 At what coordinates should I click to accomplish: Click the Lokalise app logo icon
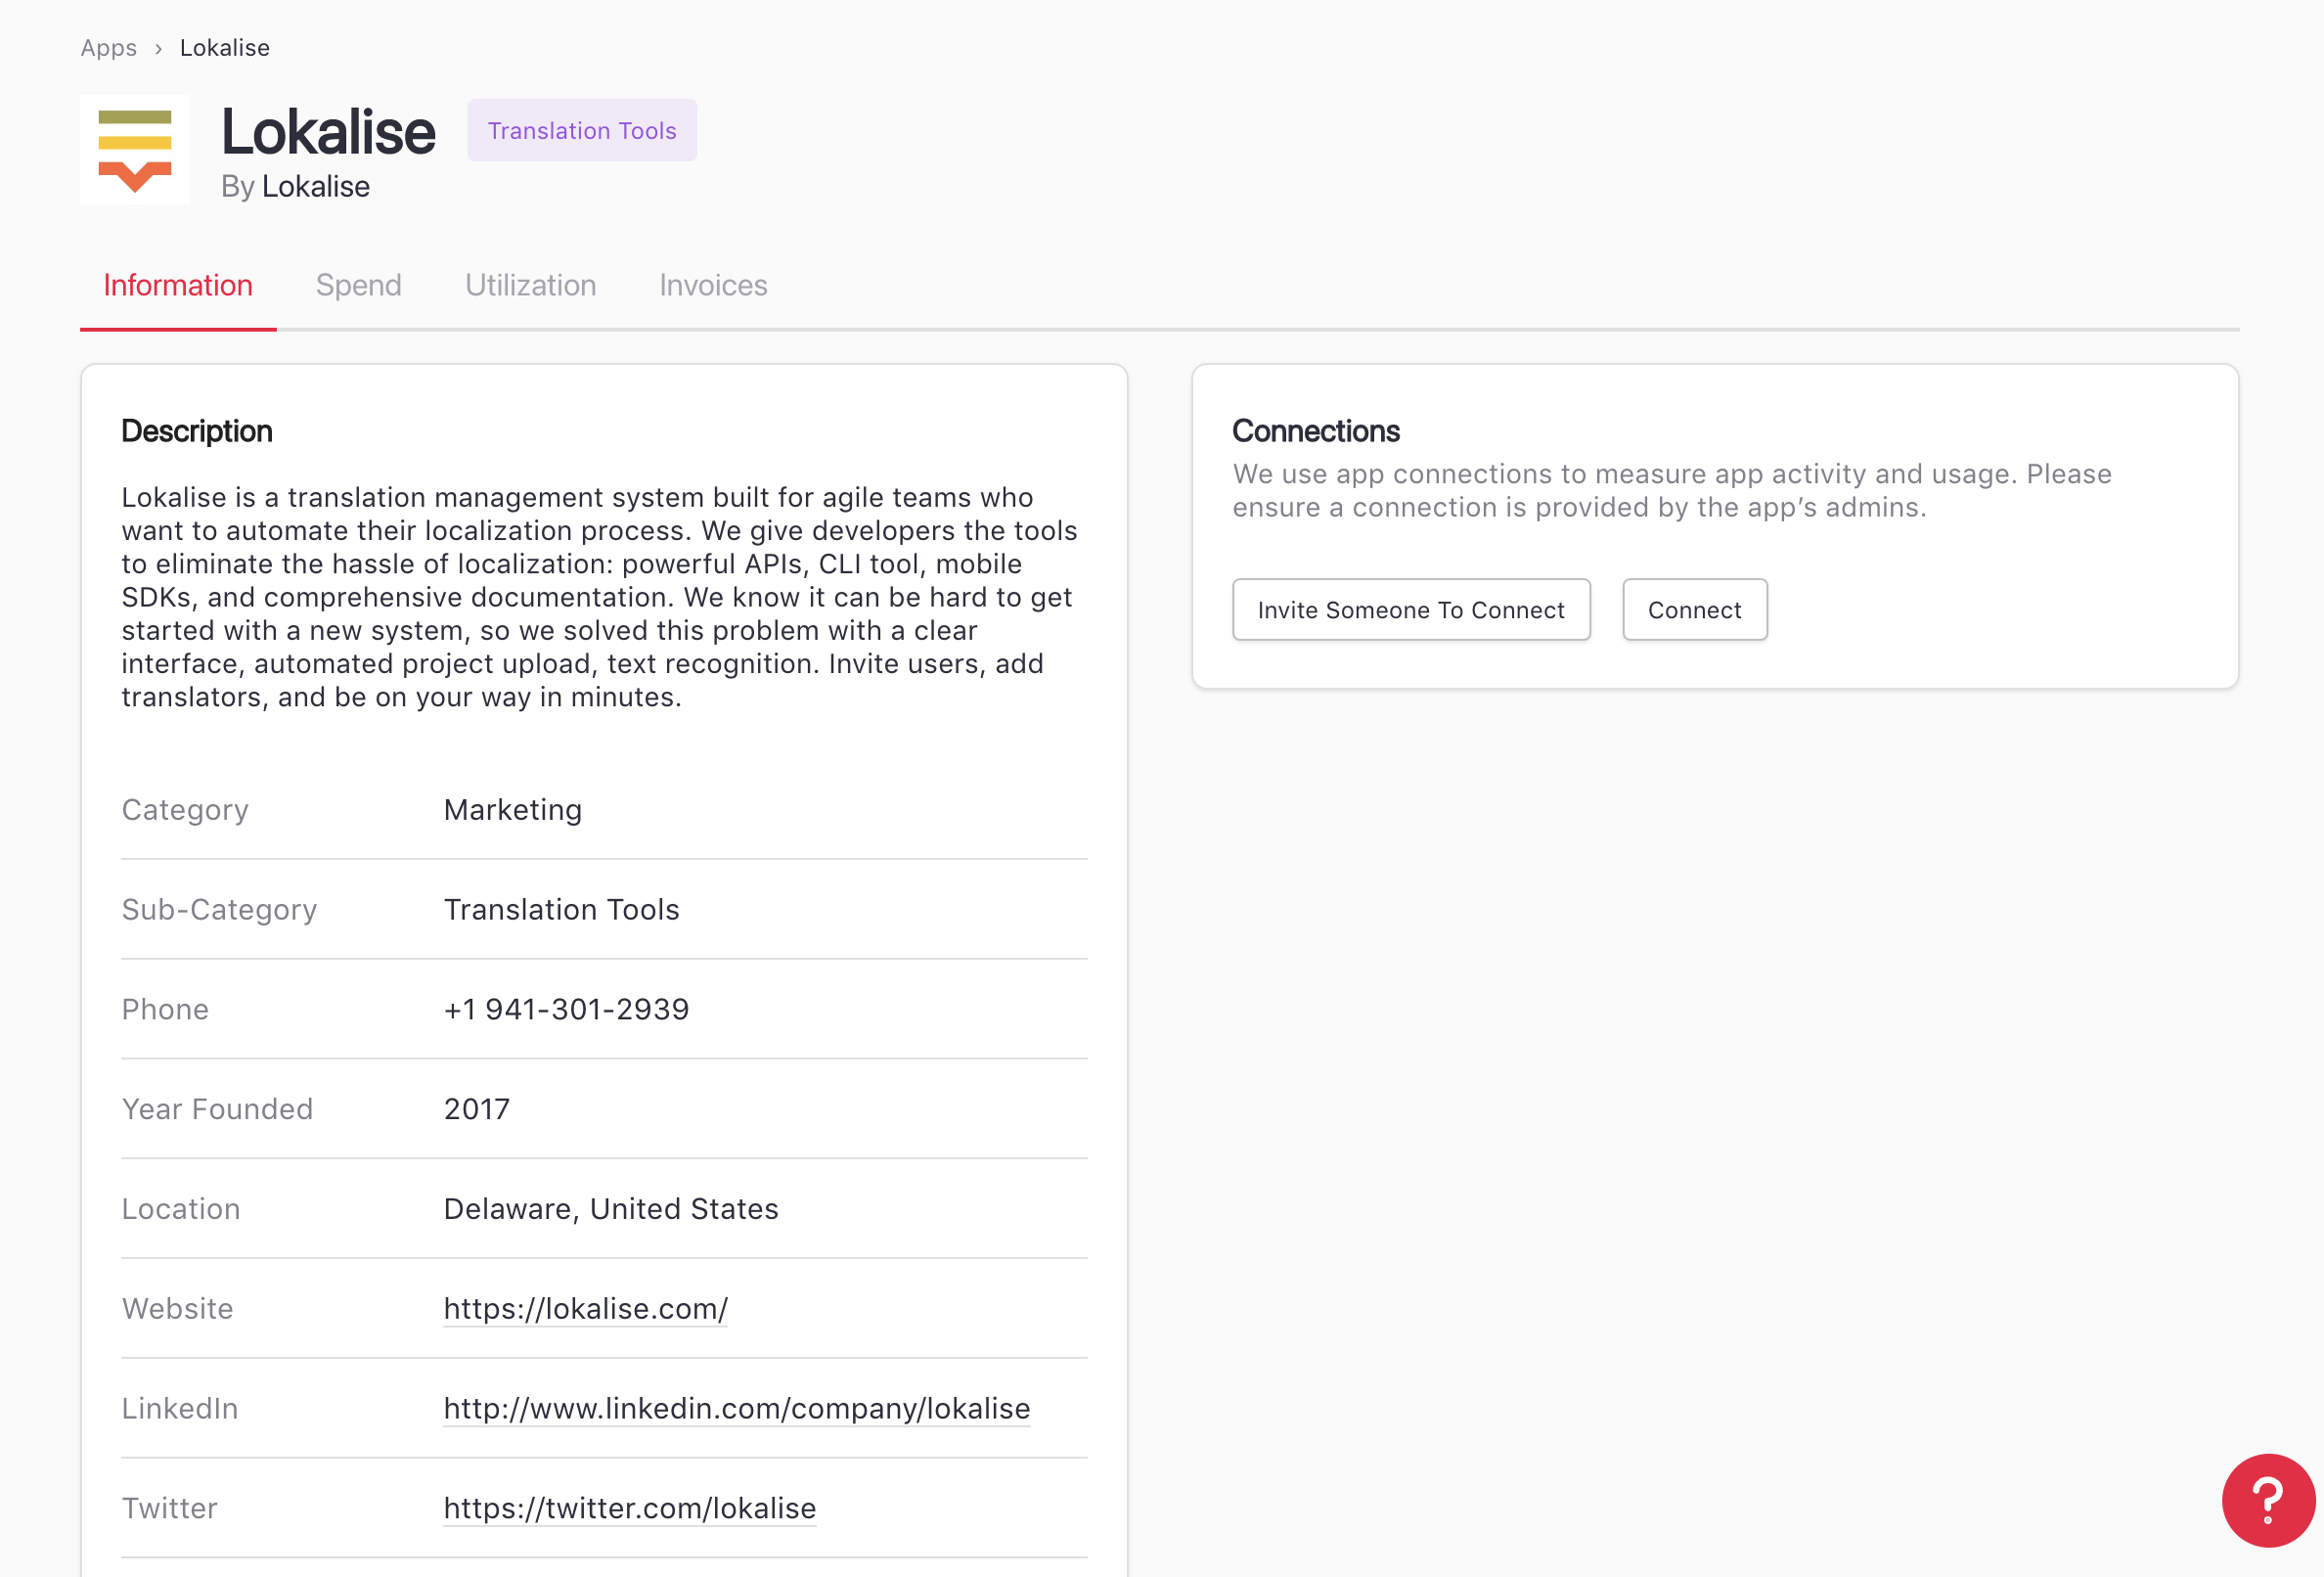coord(135,150)
